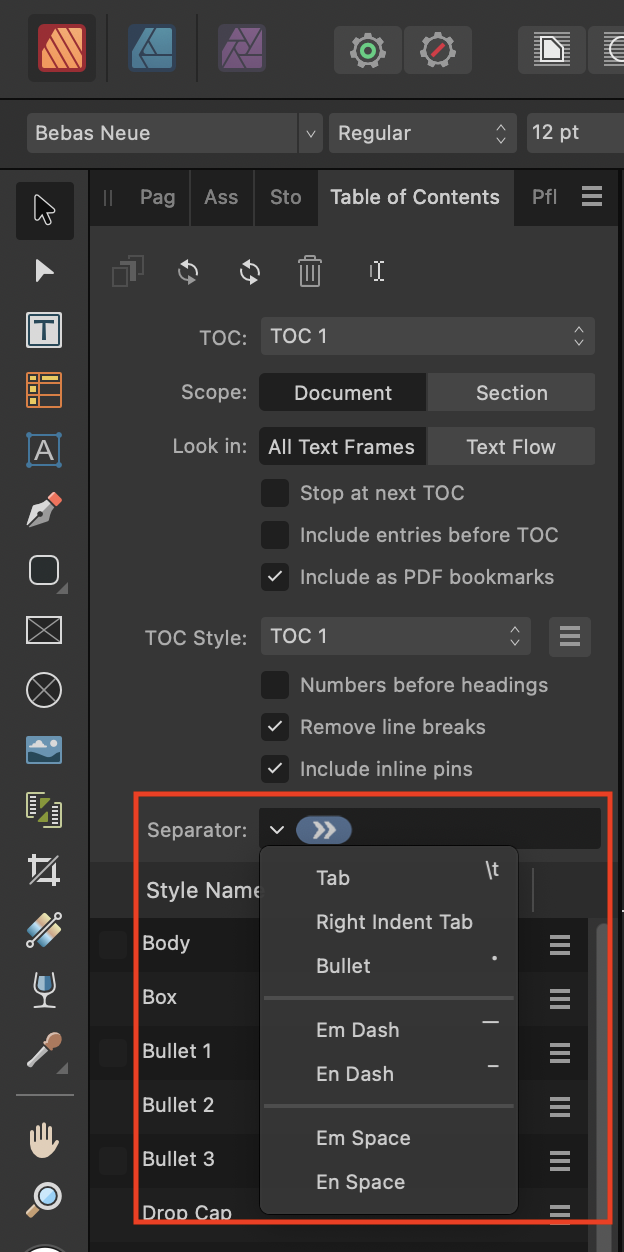Update the table of contents with the refresh icon
Screen dimensions: 624x1252
point(187,271)
